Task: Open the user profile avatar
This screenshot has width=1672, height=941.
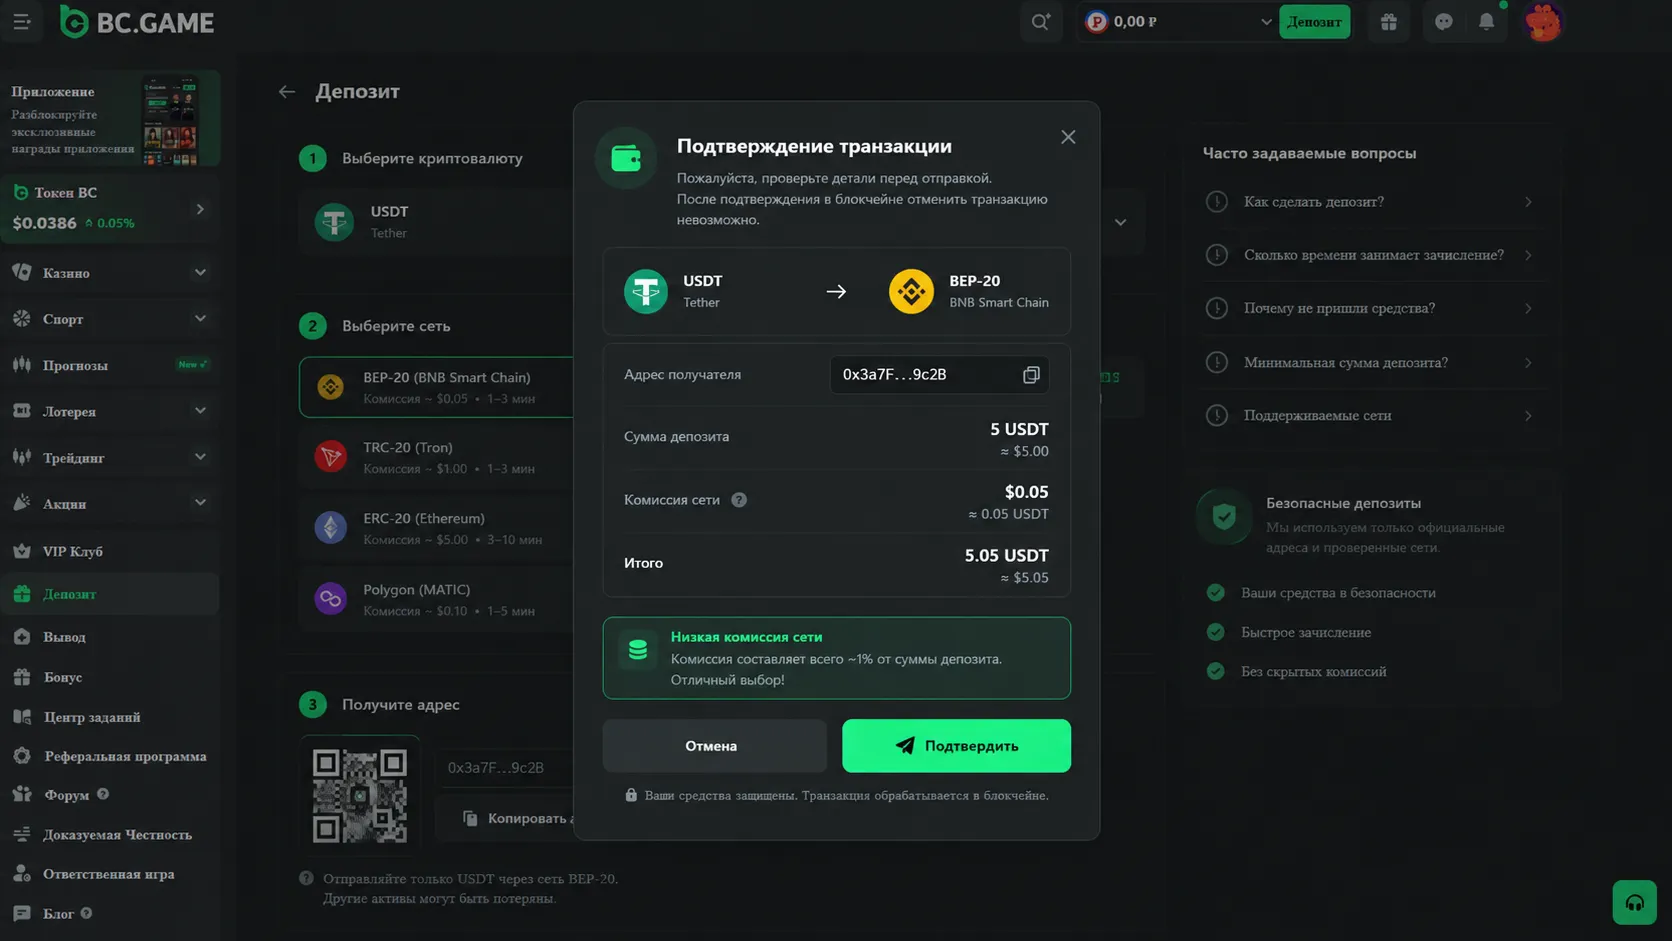Action: pyautogui.click(x=1543, y=22)
